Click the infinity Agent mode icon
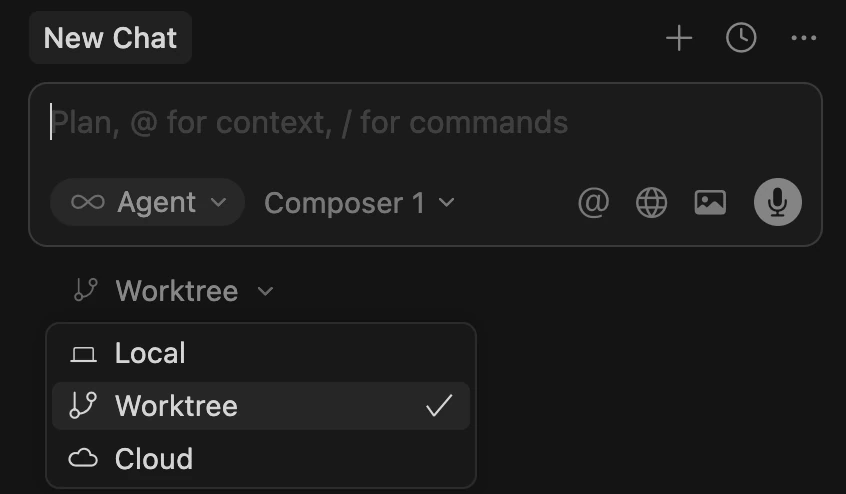The image size is (846, 494). tap(88, 203)
